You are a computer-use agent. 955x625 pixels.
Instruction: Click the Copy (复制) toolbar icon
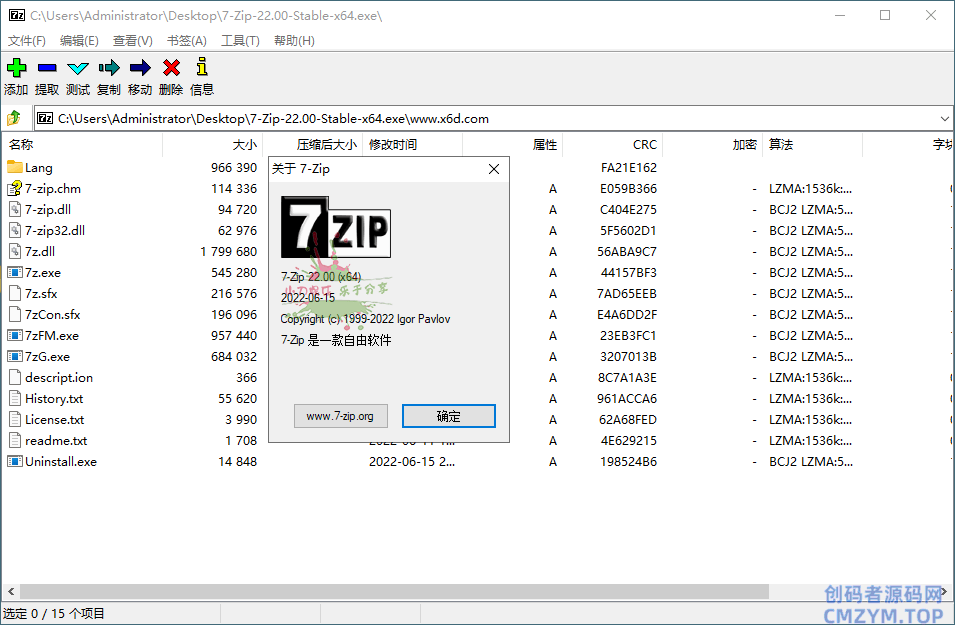coord(109,68)
